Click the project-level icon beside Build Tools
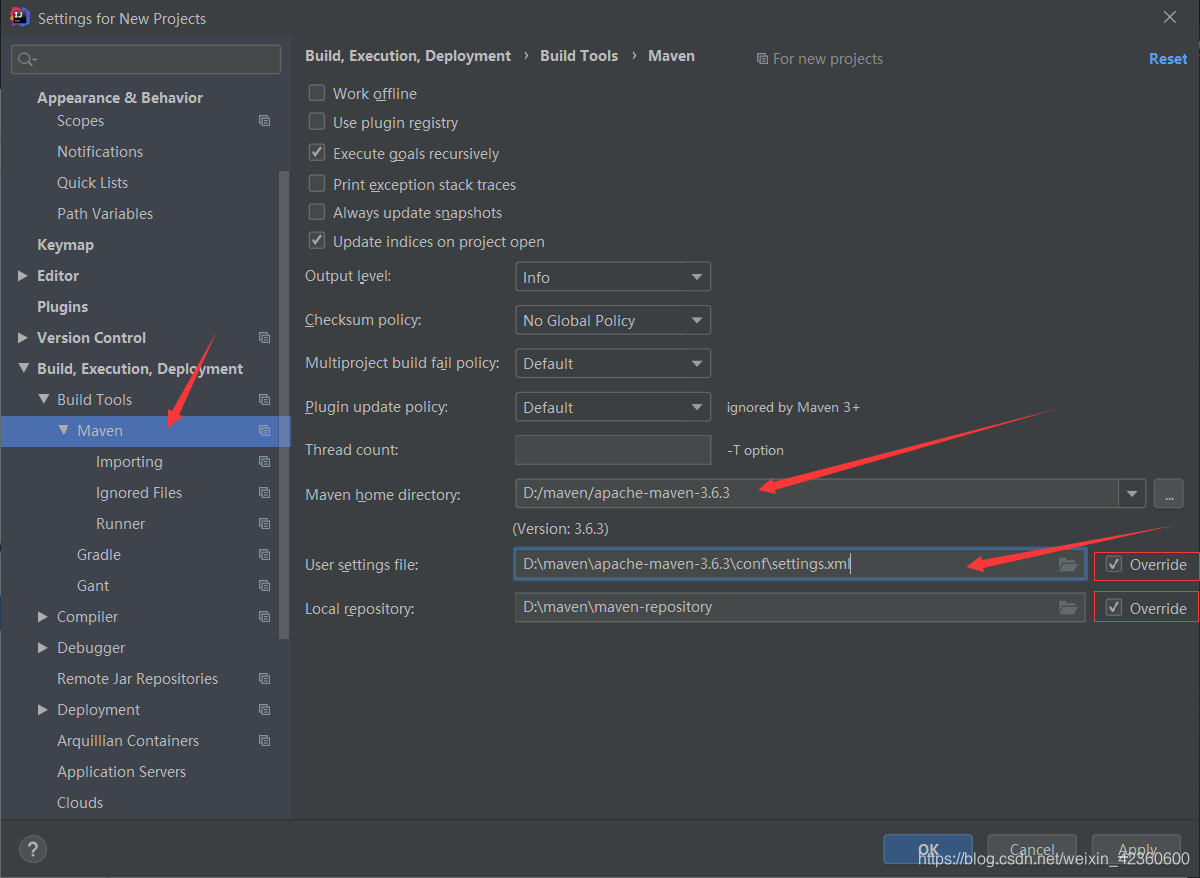The height and width of the screenshot is (878, 1200). (x=264, y=400)
